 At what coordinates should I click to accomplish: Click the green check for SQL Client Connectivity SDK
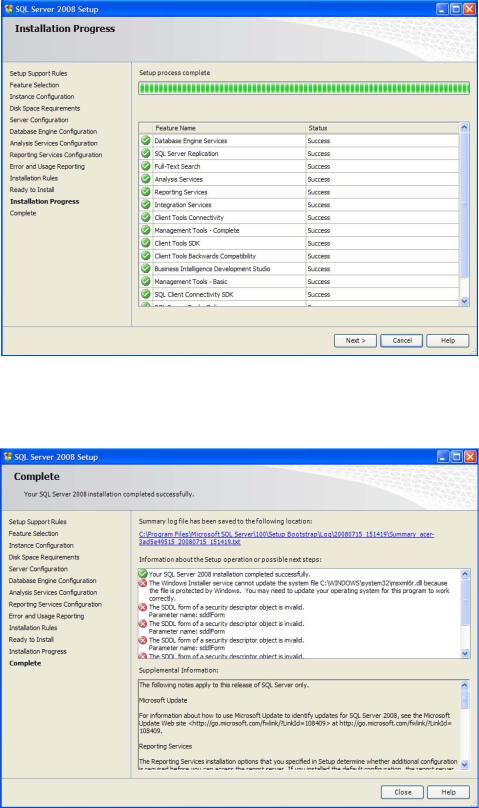[x=146, y=294]
